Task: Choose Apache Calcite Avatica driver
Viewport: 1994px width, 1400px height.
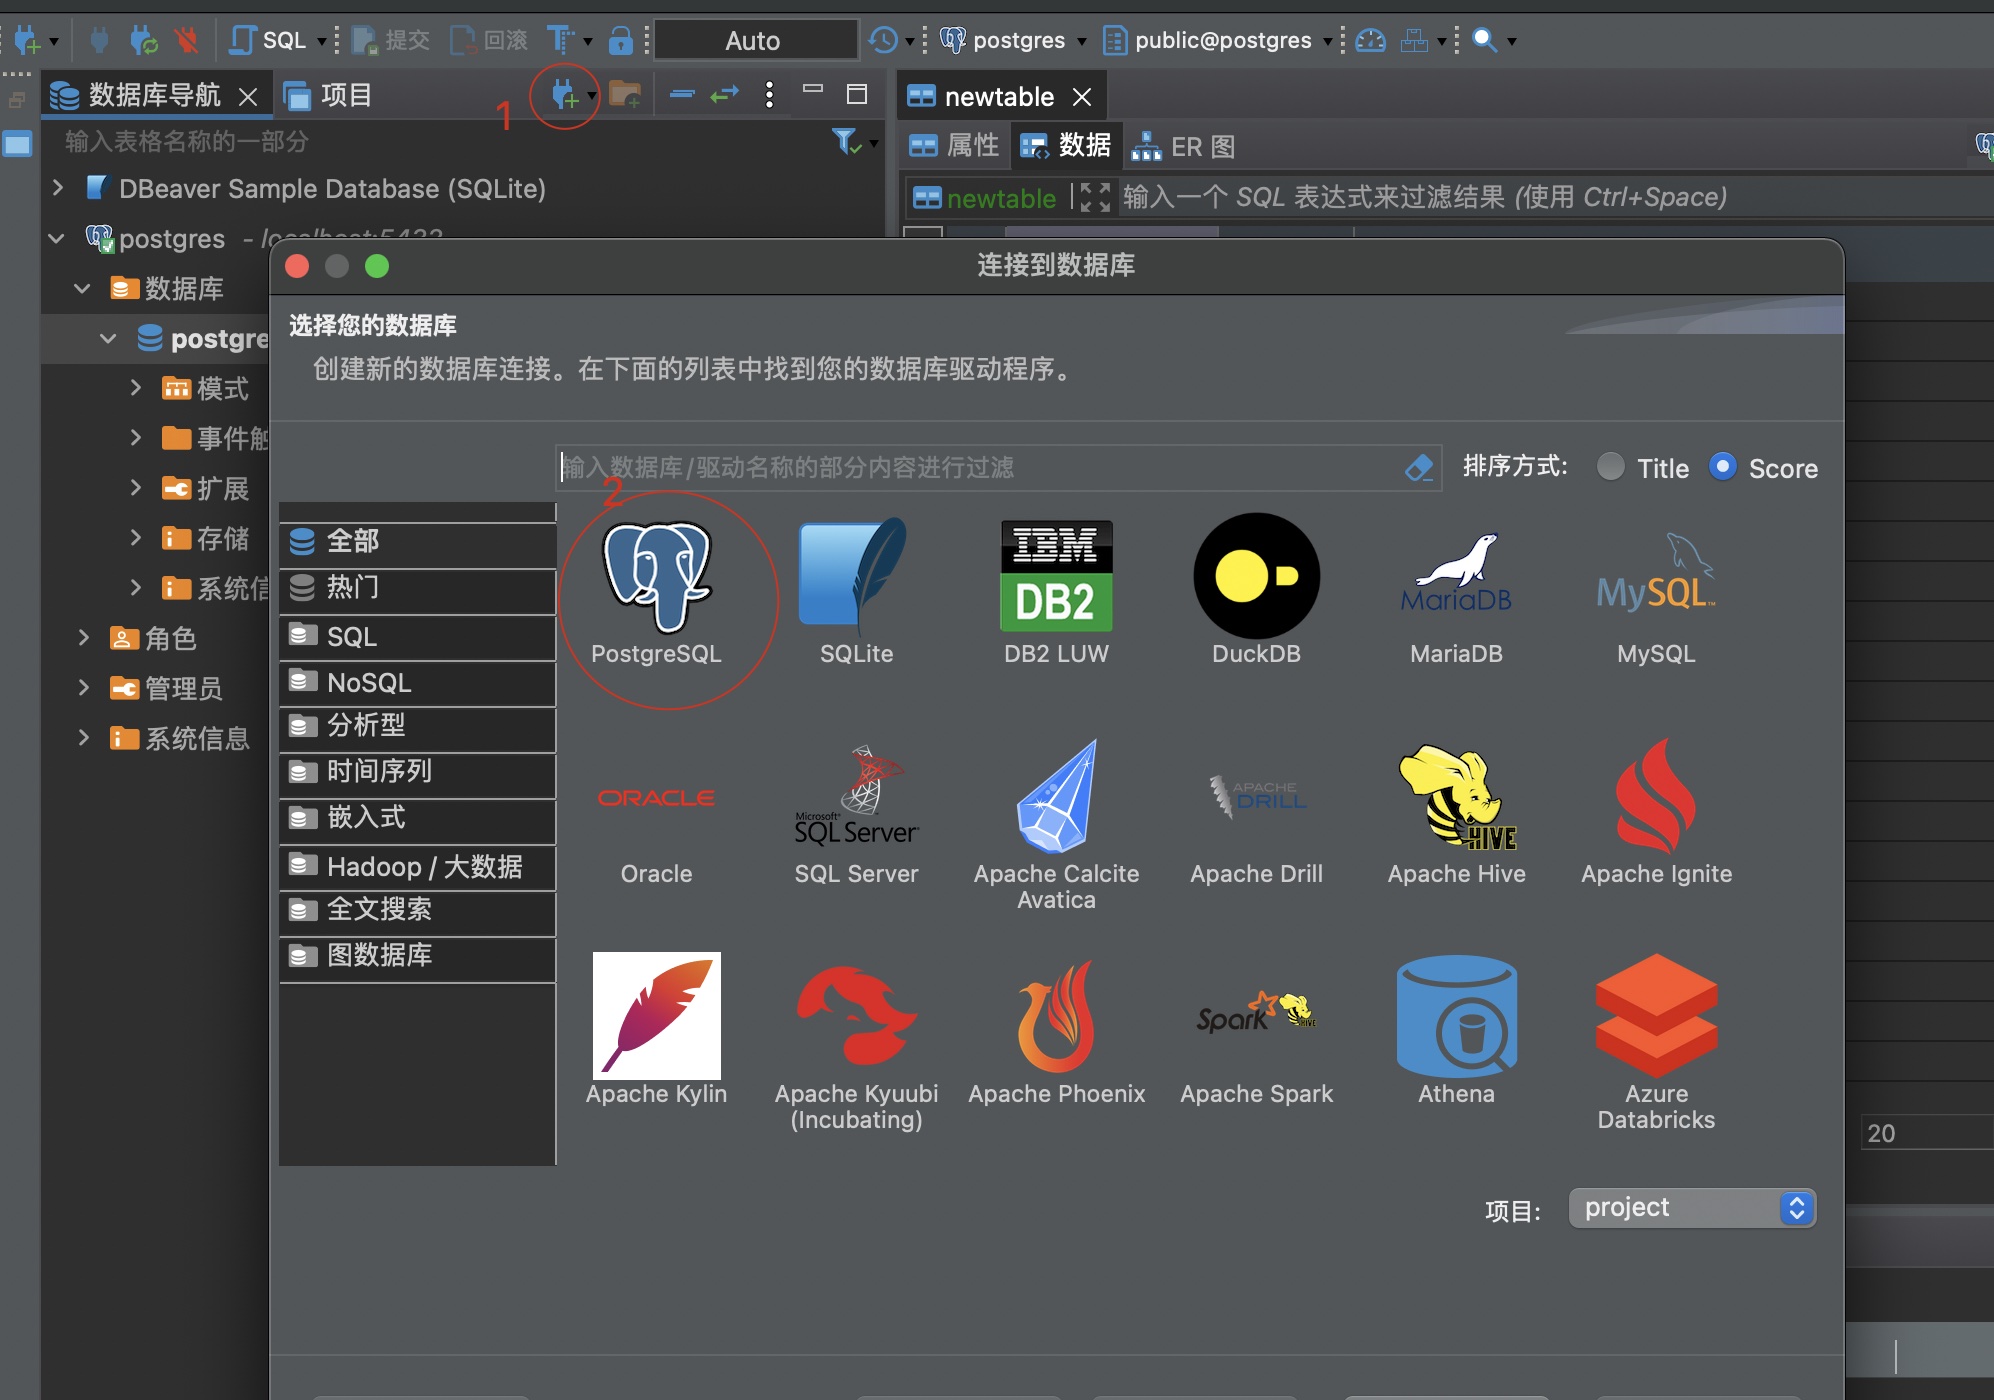Action: 1056,824
